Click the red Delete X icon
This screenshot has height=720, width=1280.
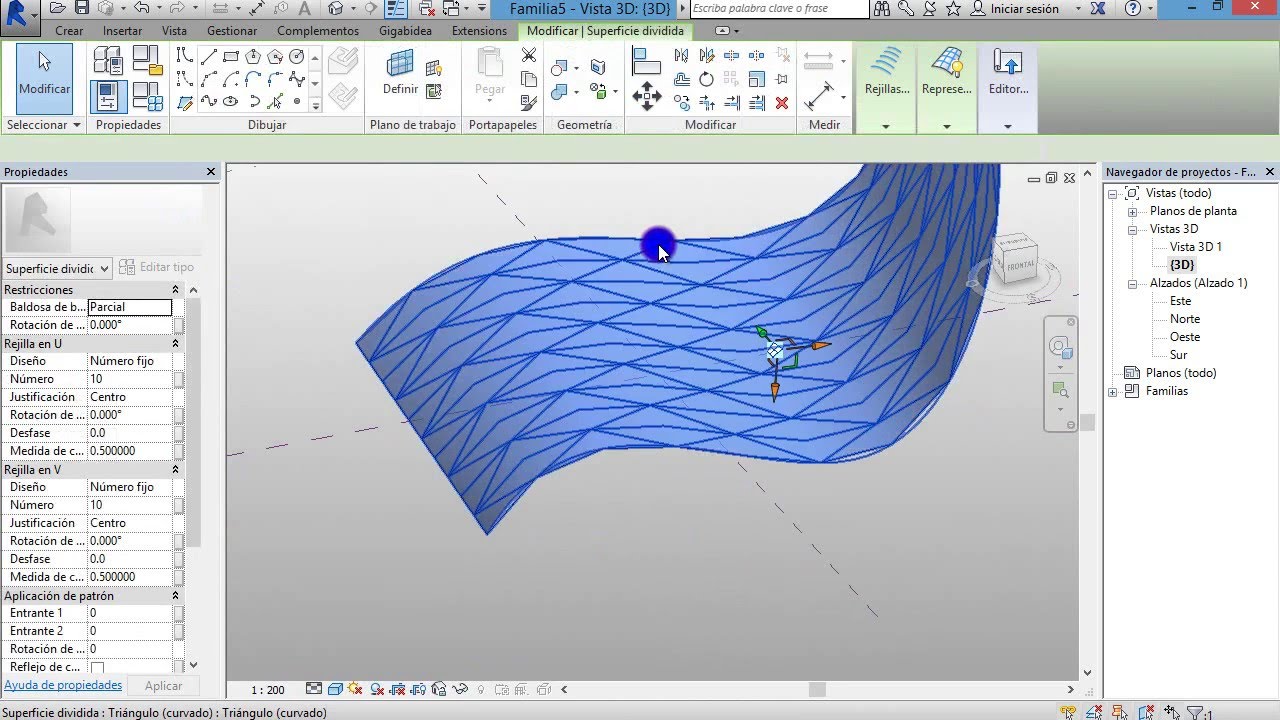click(x=782, y=103)
